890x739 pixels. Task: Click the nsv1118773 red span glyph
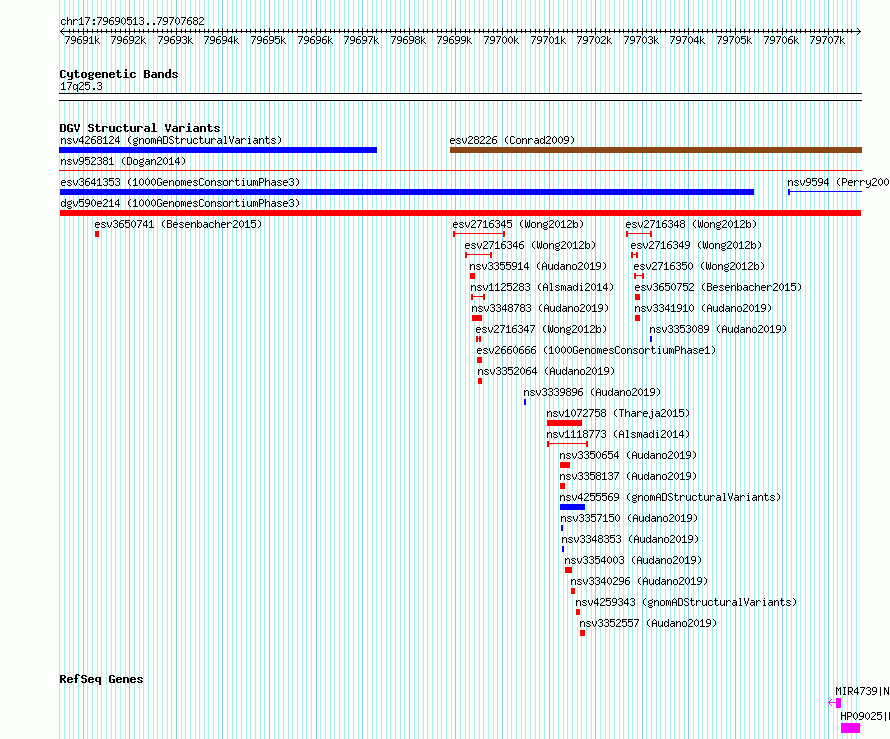pos(568,444)
